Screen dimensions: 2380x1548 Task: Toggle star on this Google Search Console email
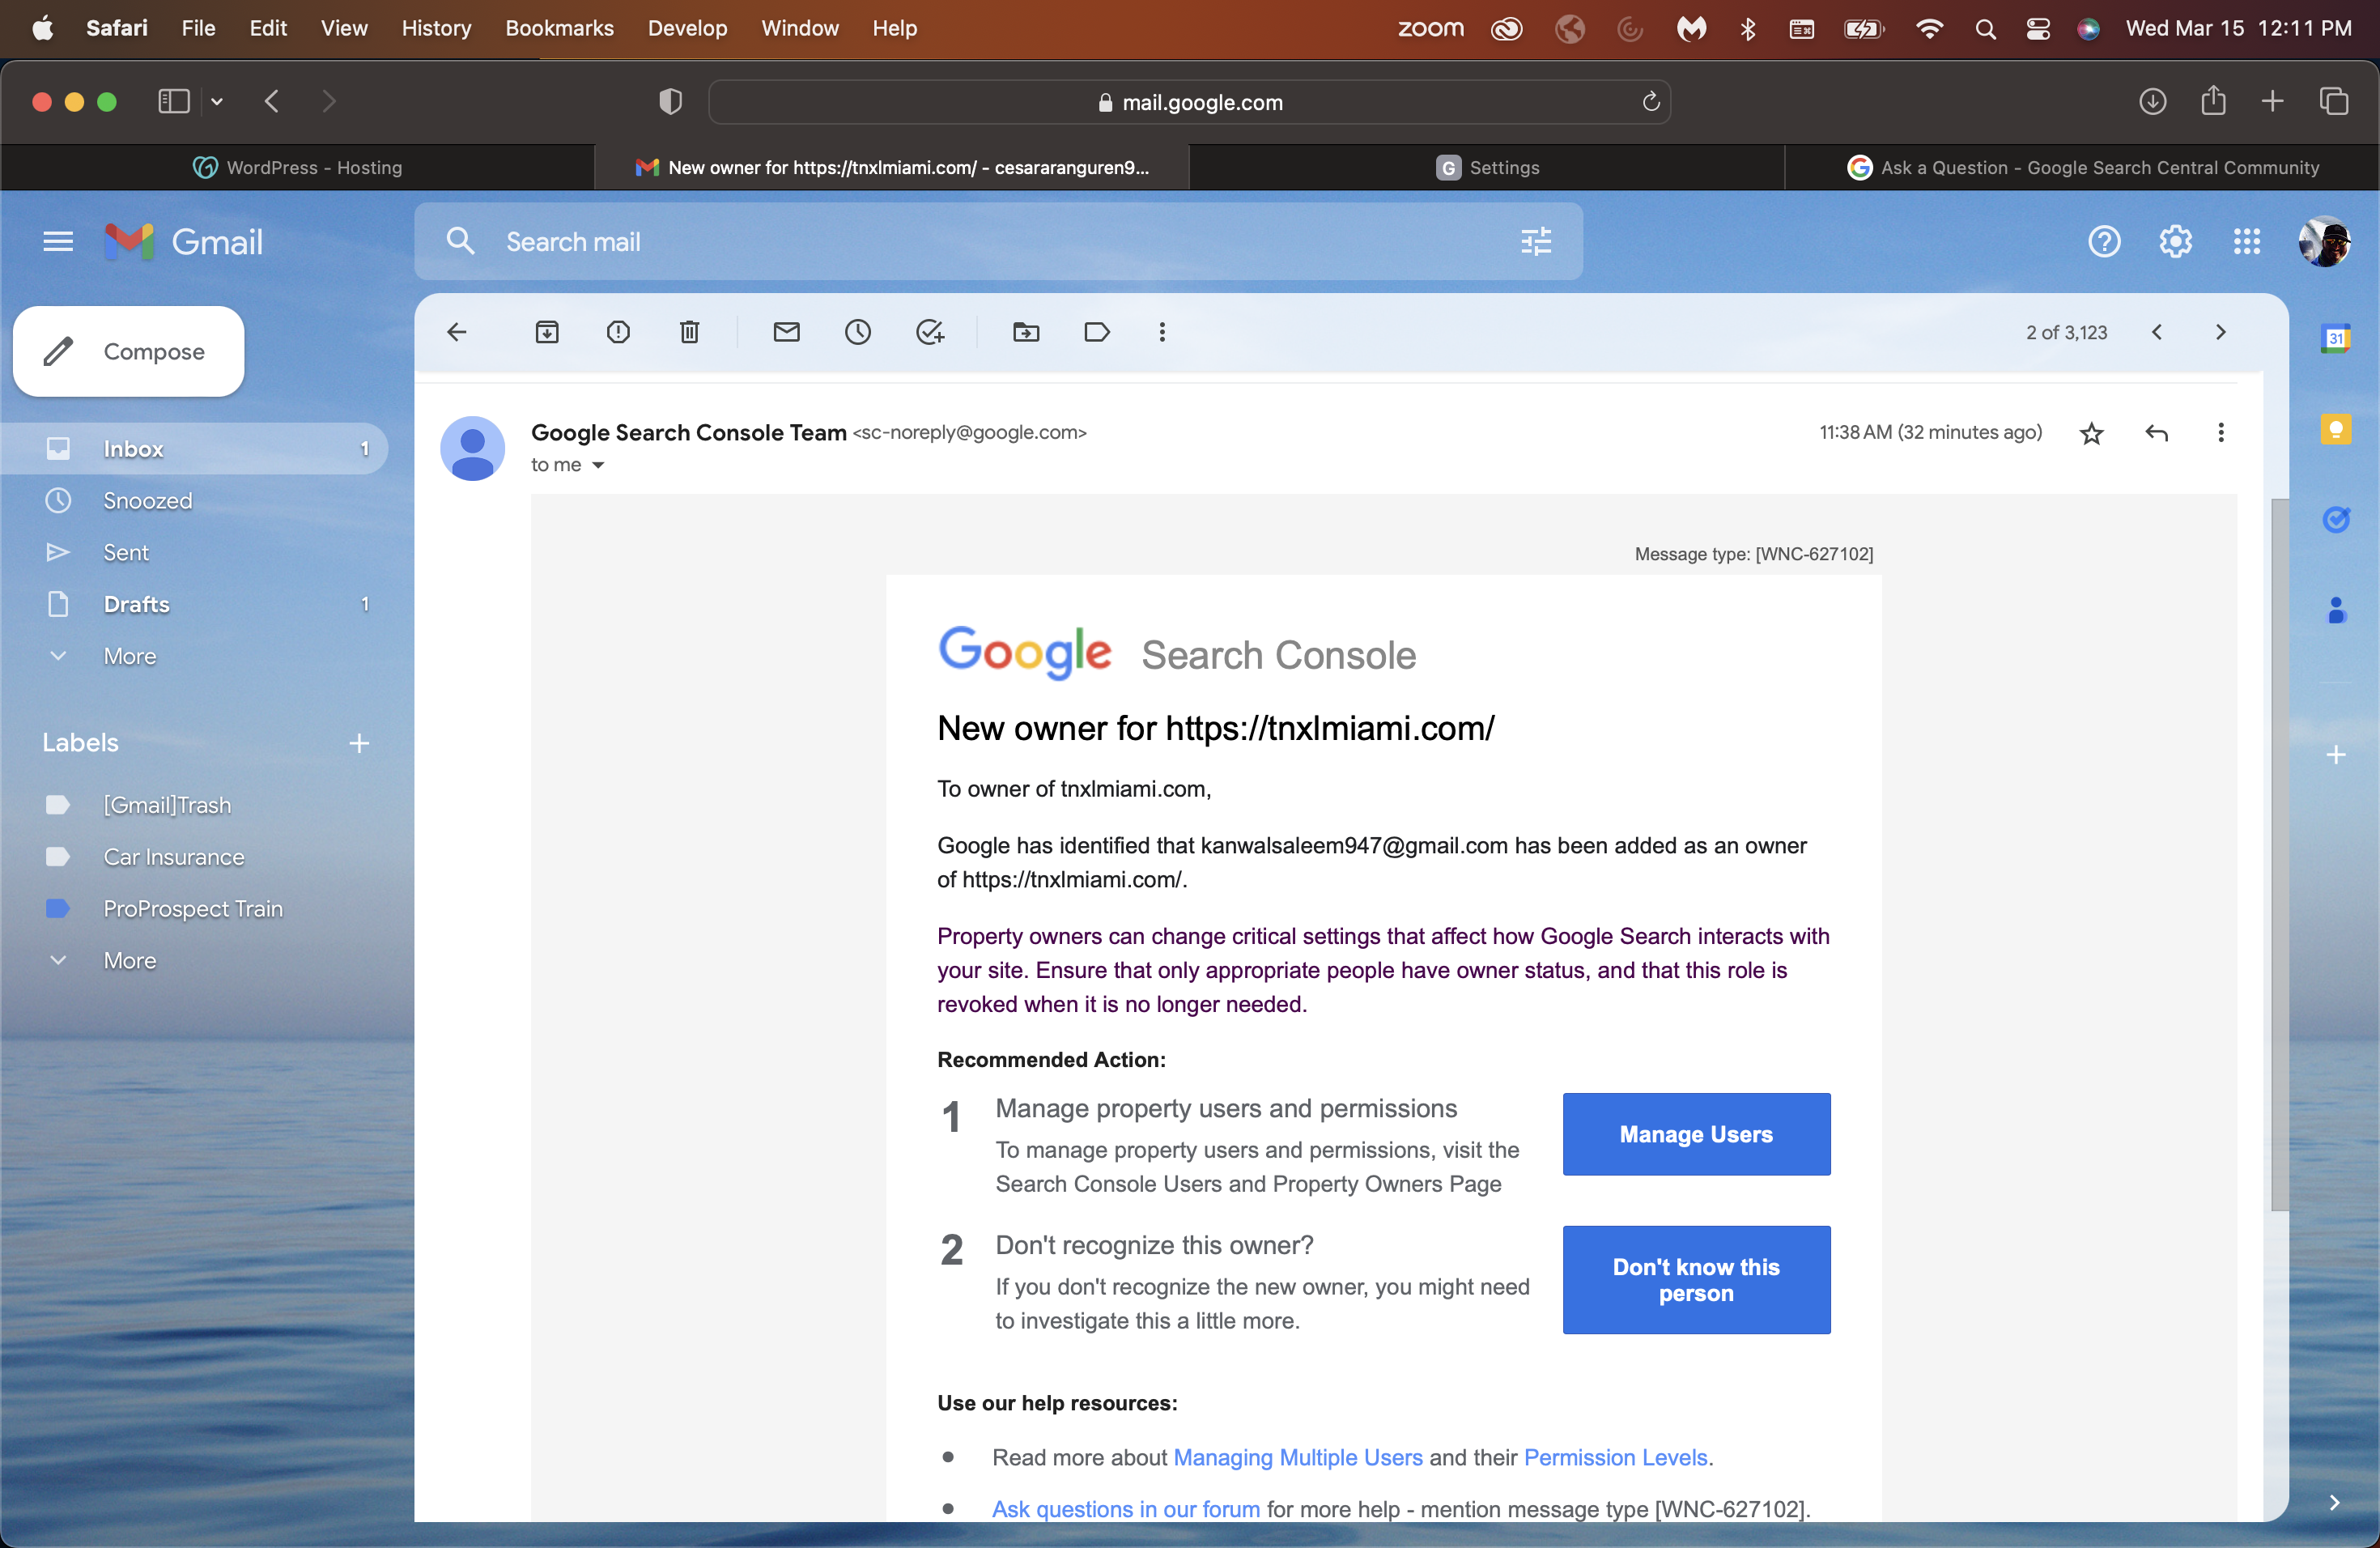point(2092,432)
